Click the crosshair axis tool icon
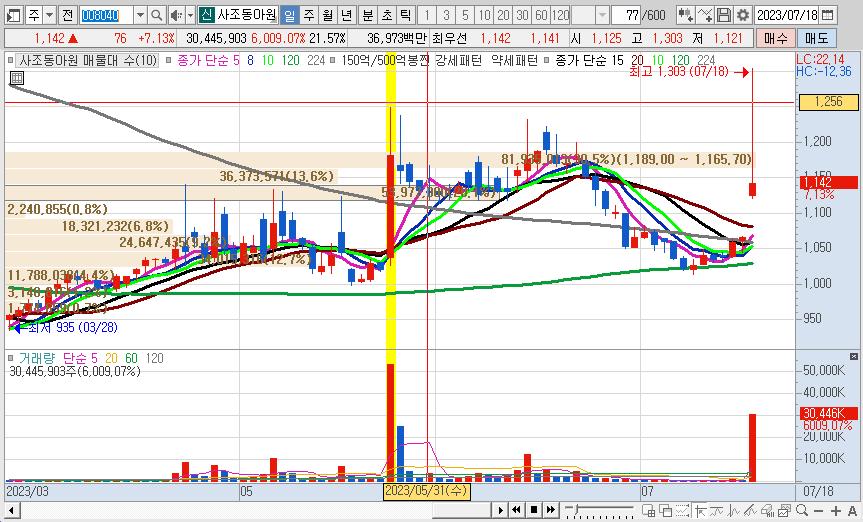This screenshot has height=522, width=863. click(x=701, y=510)
